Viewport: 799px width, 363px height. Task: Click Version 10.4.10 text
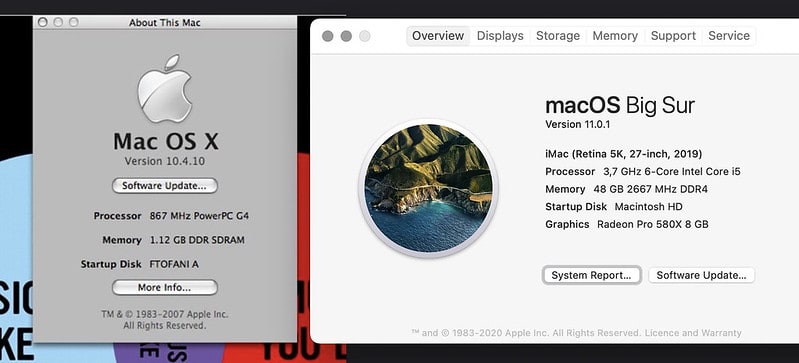tap(165, 161)
